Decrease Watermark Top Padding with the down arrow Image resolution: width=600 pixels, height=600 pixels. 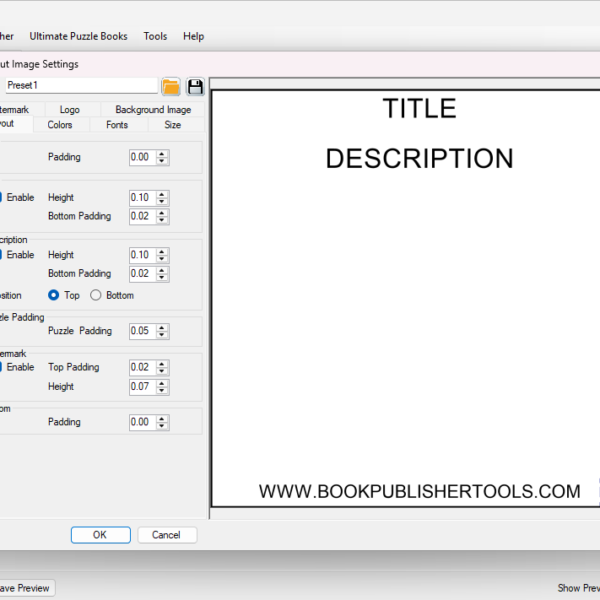coord(163,371)
